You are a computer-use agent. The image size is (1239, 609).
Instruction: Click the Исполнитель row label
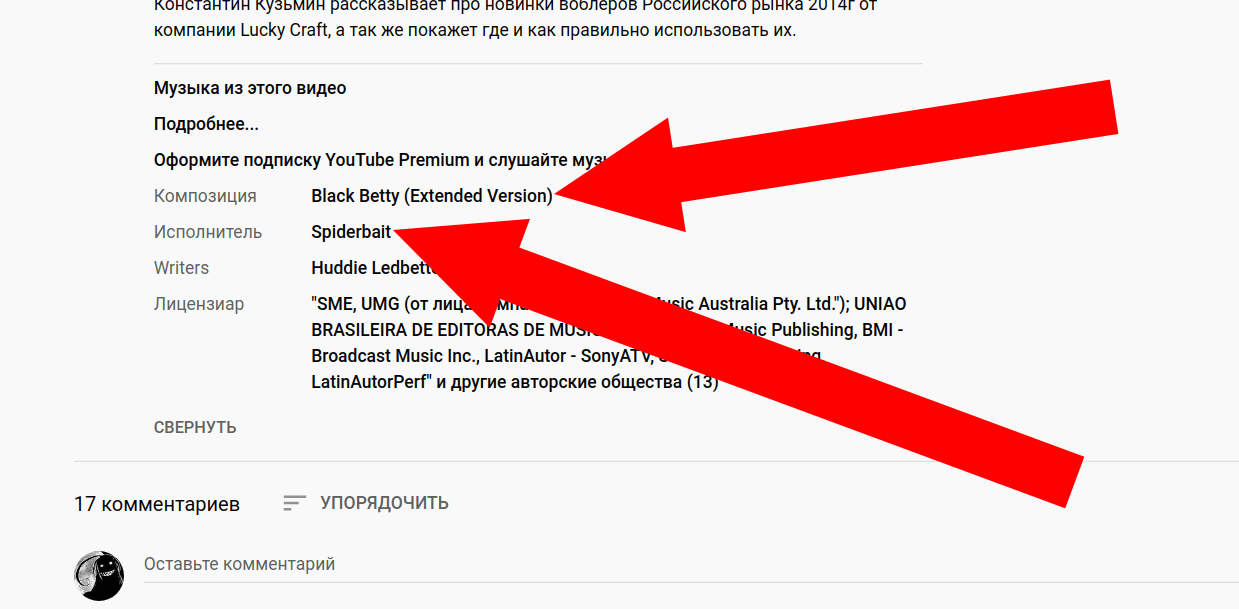208,232
